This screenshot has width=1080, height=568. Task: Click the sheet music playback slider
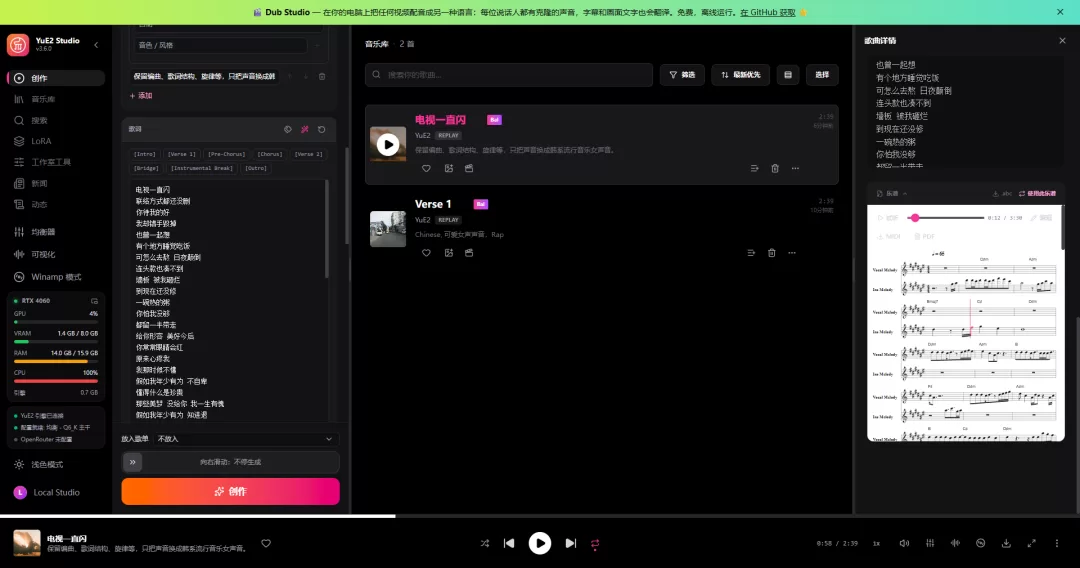(946, 218)
